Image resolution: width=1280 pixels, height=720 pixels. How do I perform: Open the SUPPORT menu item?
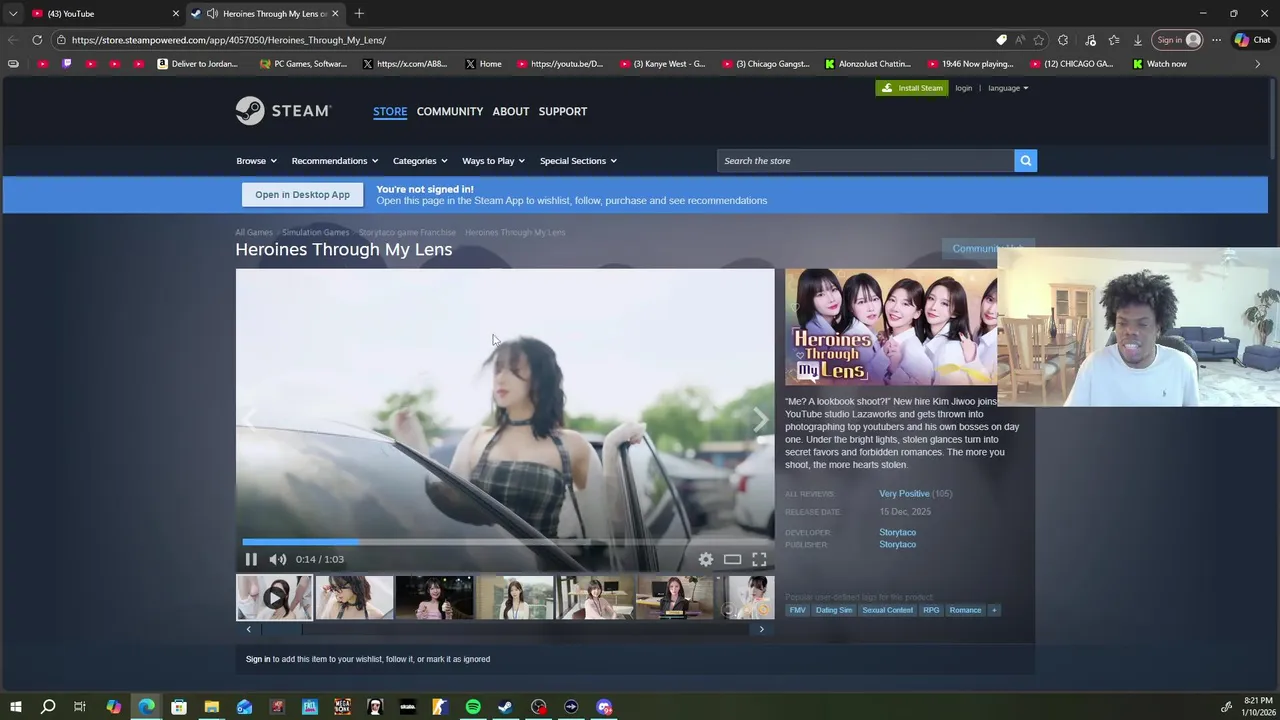(x=563, y=111)
